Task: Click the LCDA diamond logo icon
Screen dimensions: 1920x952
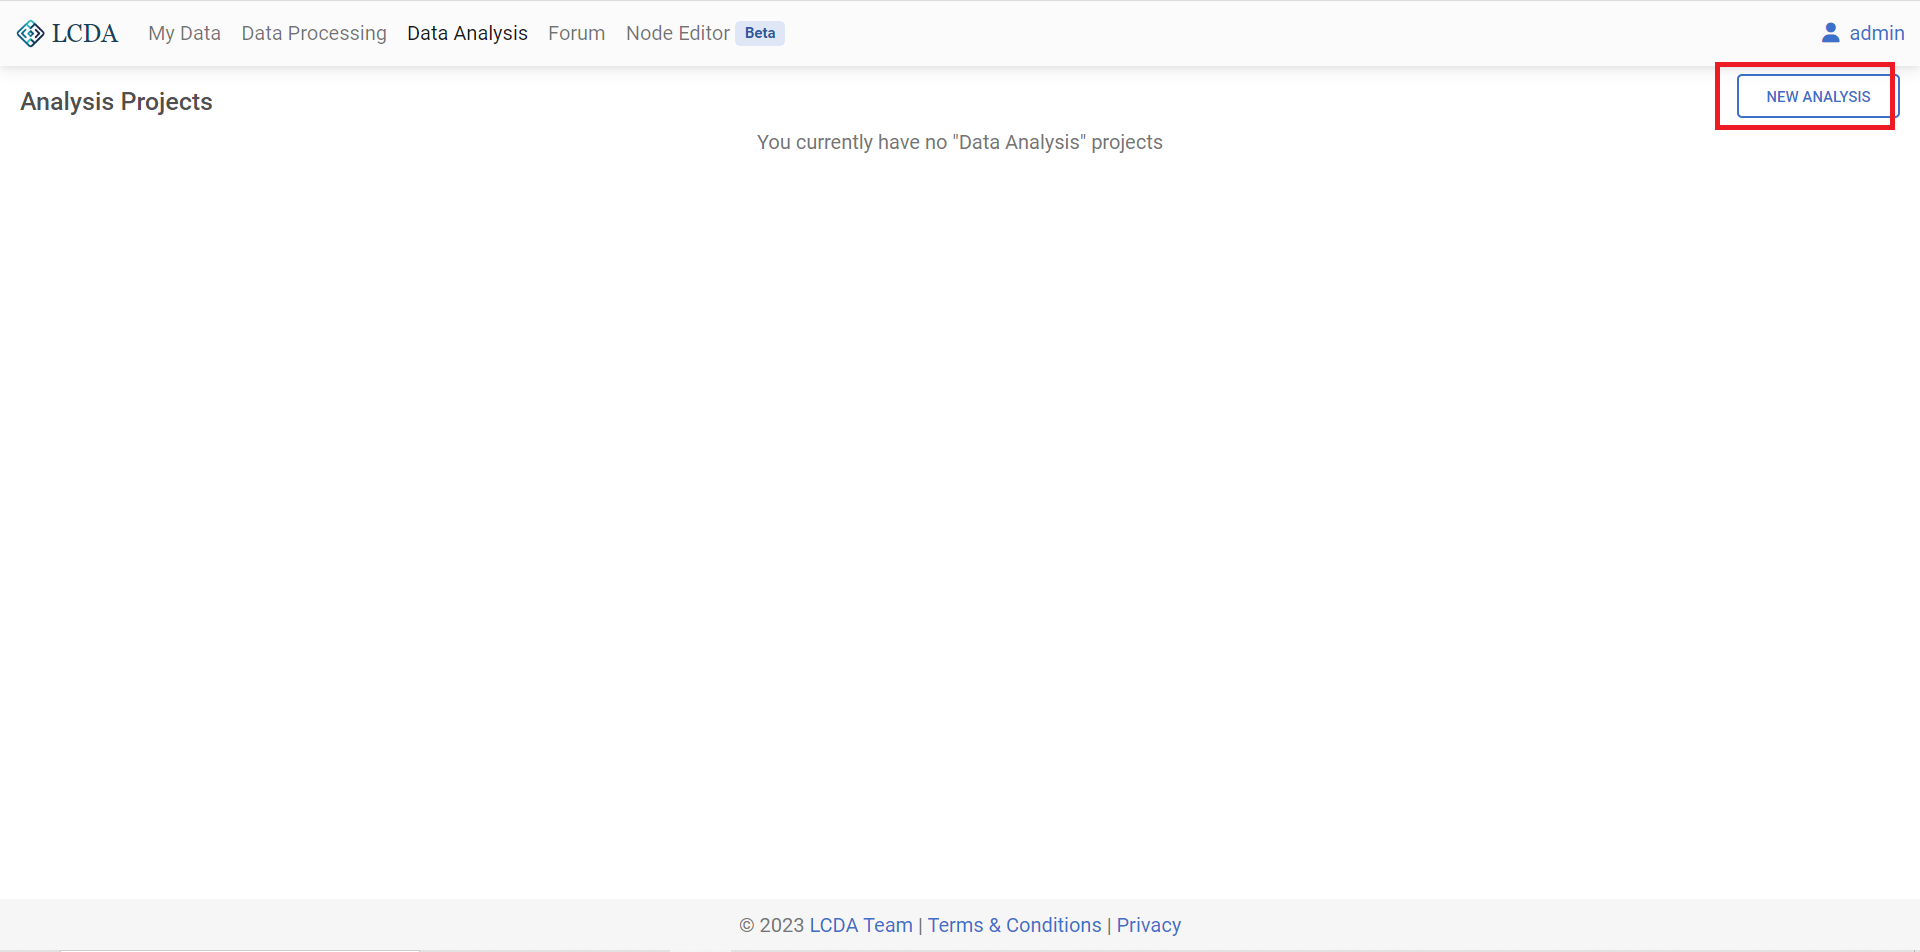Action: coord(30,34)
